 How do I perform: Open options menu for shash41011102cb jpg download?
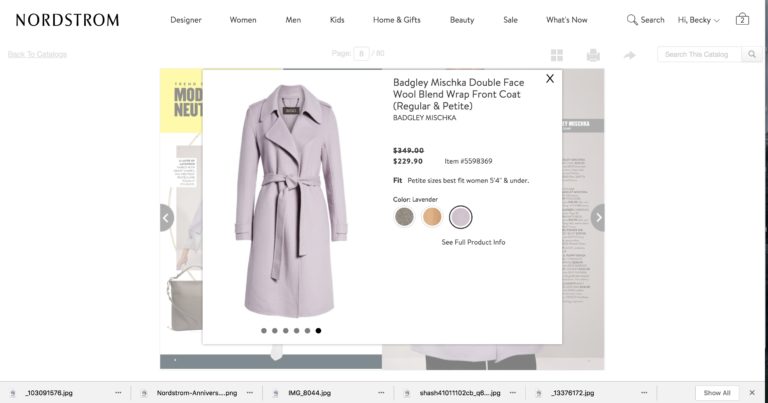(x=512, y=393)
